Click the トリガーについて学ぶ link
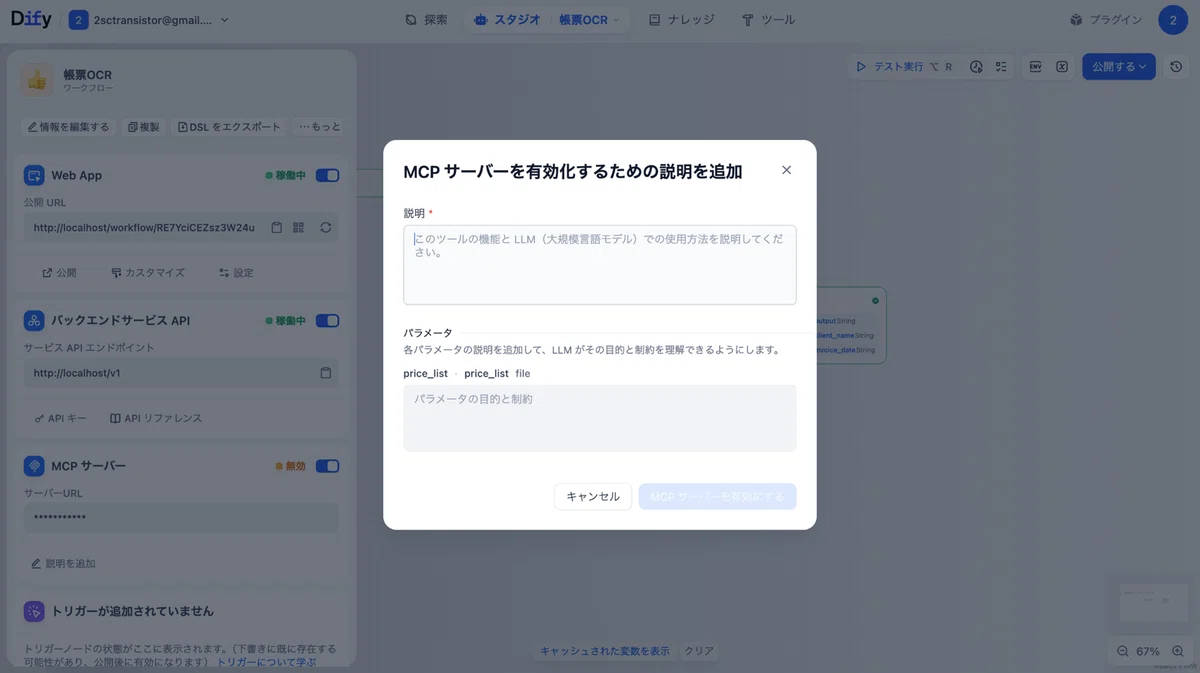Viewport: 1200px width, 673px height. (x=266, y=662)
